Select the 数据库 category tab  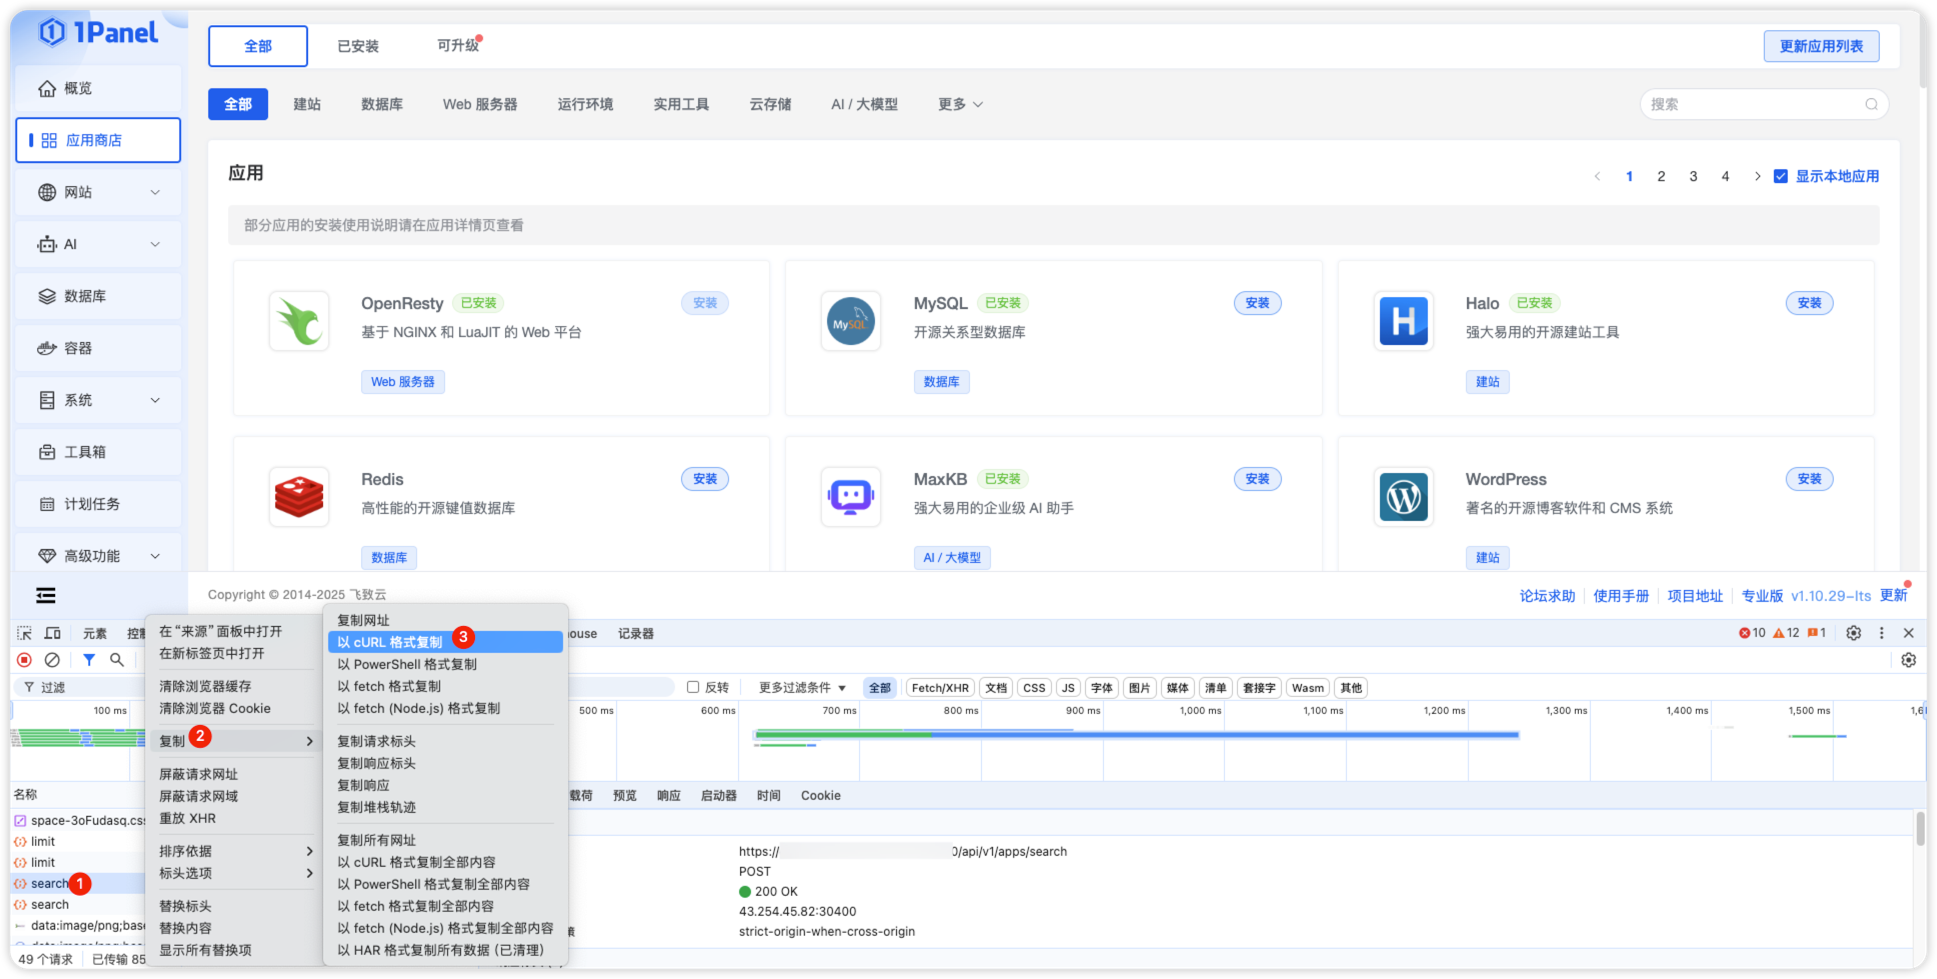click(x=382, y=104)
